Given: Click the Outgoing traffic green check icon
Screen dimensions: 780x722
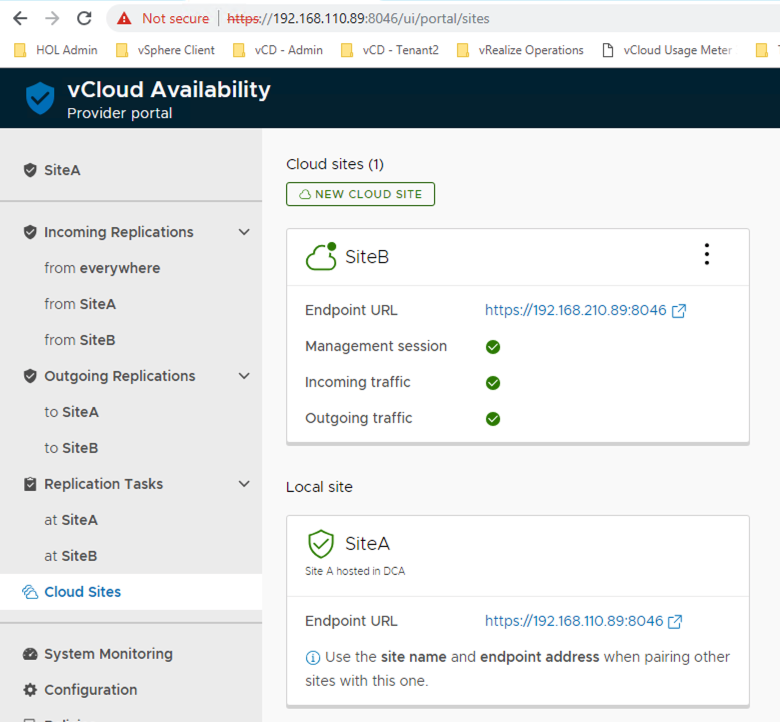Looking at the screenshot, I should tap(493, 419).
